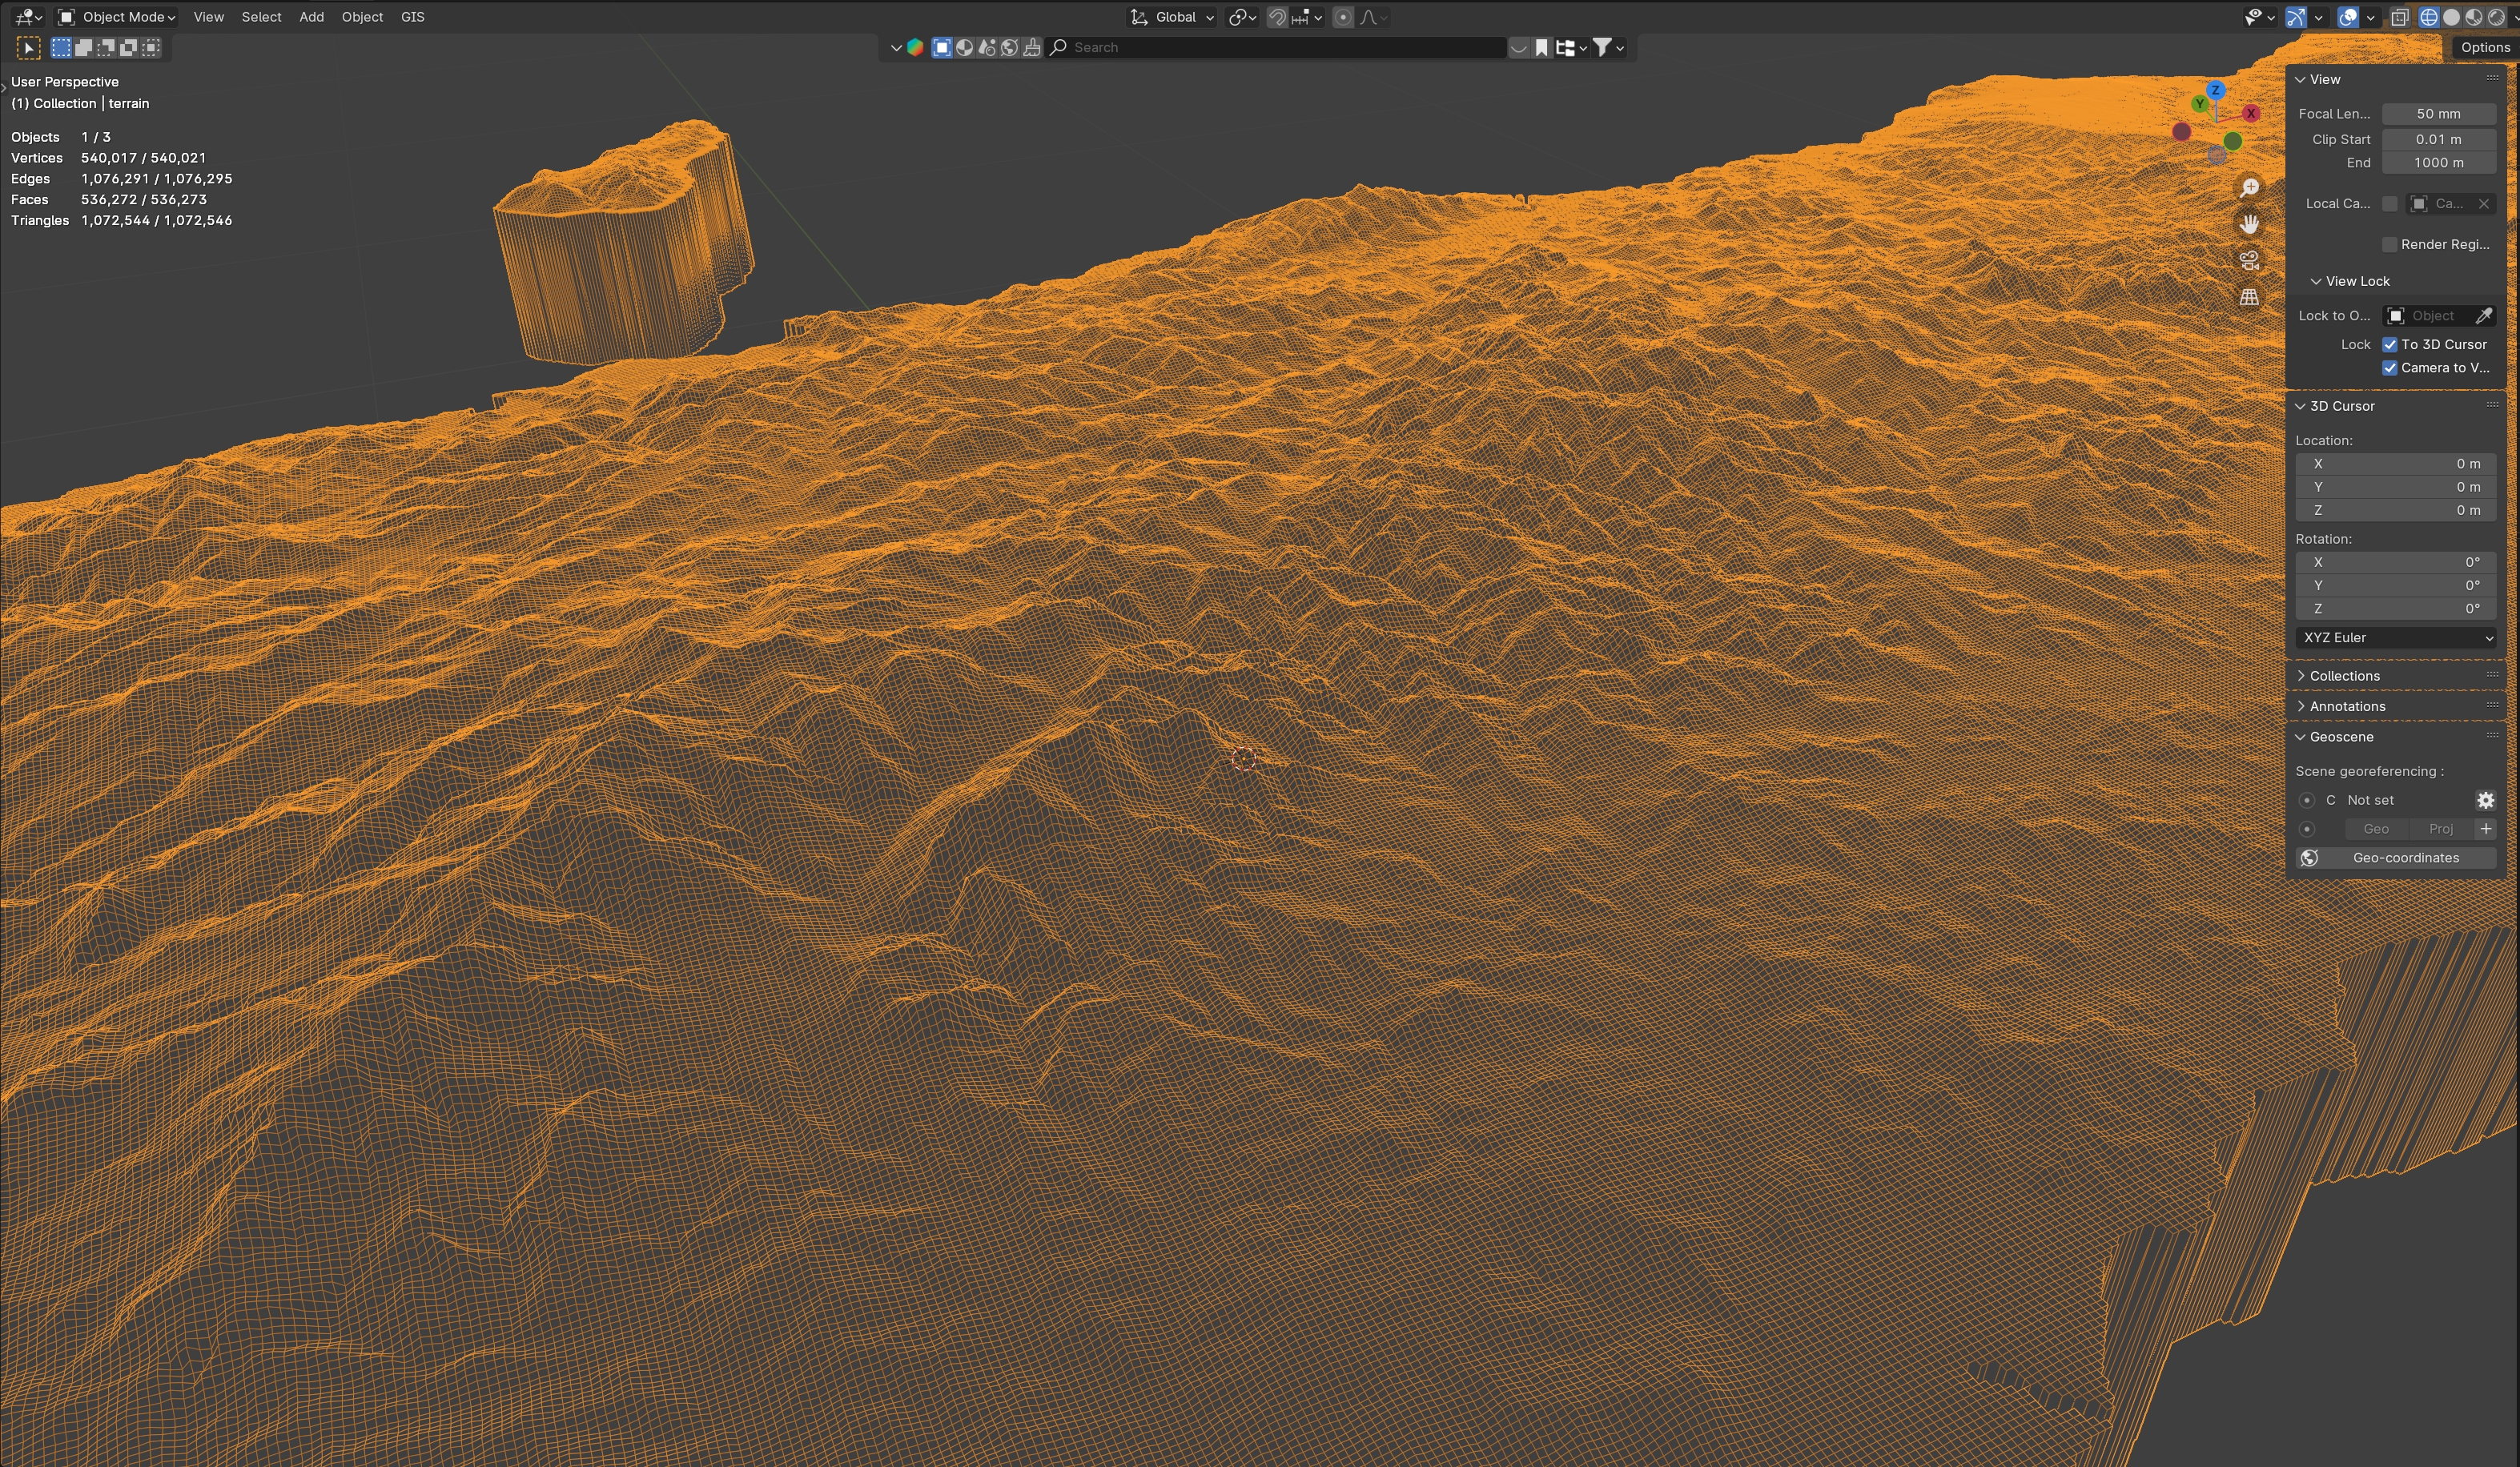Toggle the camera view icon
The image size is (2520, 1467).
coord(2249,261)
